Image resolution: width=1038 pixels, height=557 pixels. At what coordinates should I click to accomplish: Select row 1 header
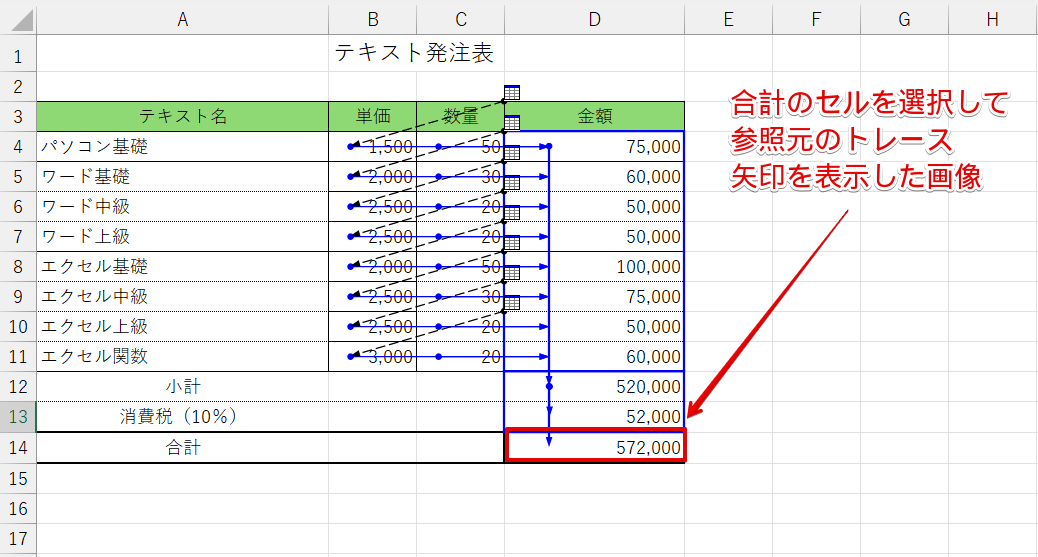coord(18,54)
